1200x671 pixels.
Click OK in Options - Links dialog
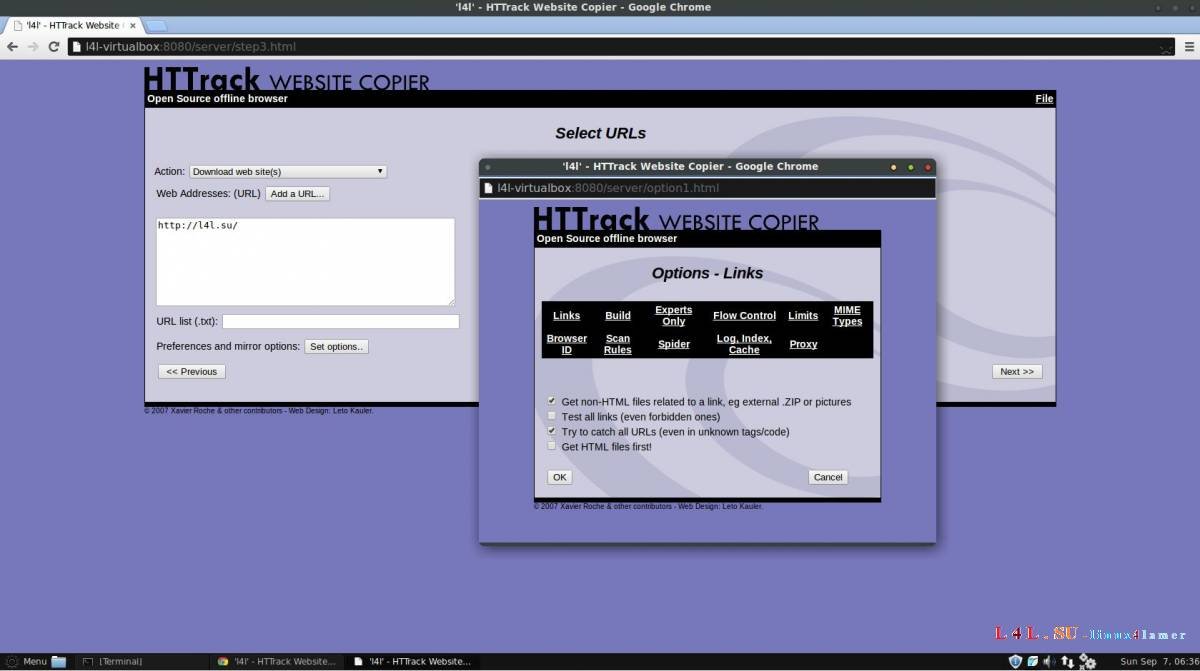560,477
